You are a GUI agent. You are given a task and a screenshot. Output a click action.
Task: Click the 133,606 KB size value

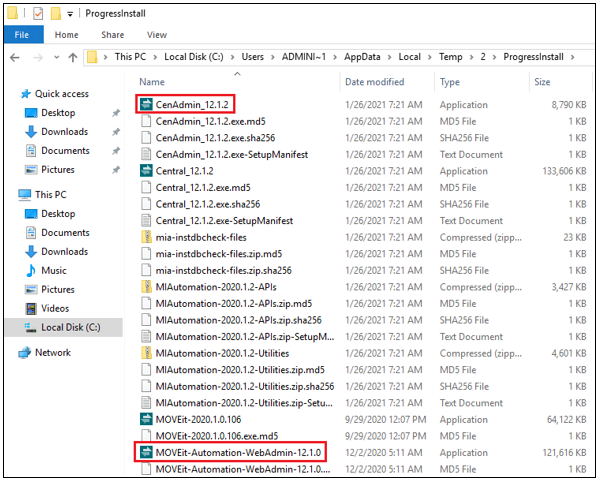click(x=564, y=171)
